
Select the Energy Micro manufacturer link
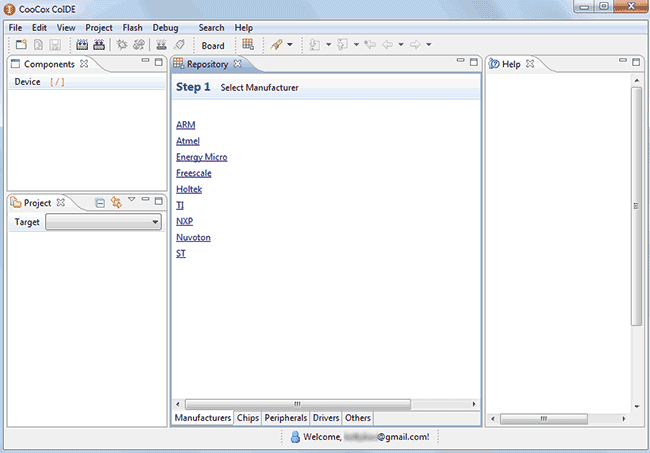tap(201, 157)
